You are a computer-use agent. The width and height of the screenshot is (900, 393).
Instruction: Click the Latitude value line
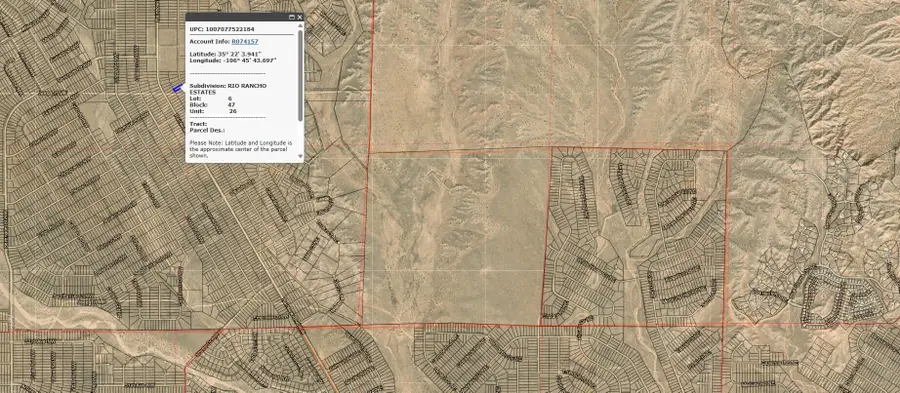225,54
